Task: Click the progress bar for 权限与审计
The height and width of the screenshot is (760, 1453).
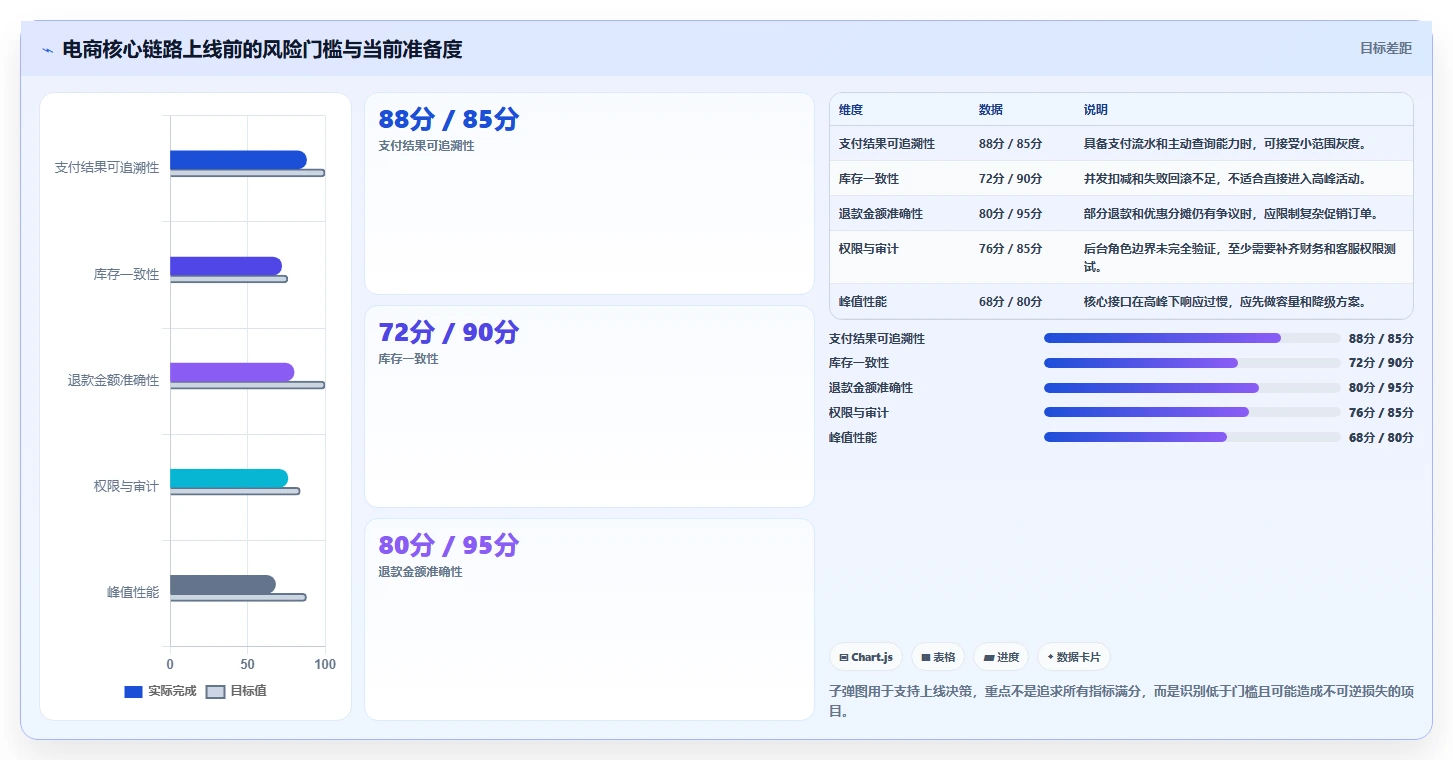Action: tap(1192, 412)
